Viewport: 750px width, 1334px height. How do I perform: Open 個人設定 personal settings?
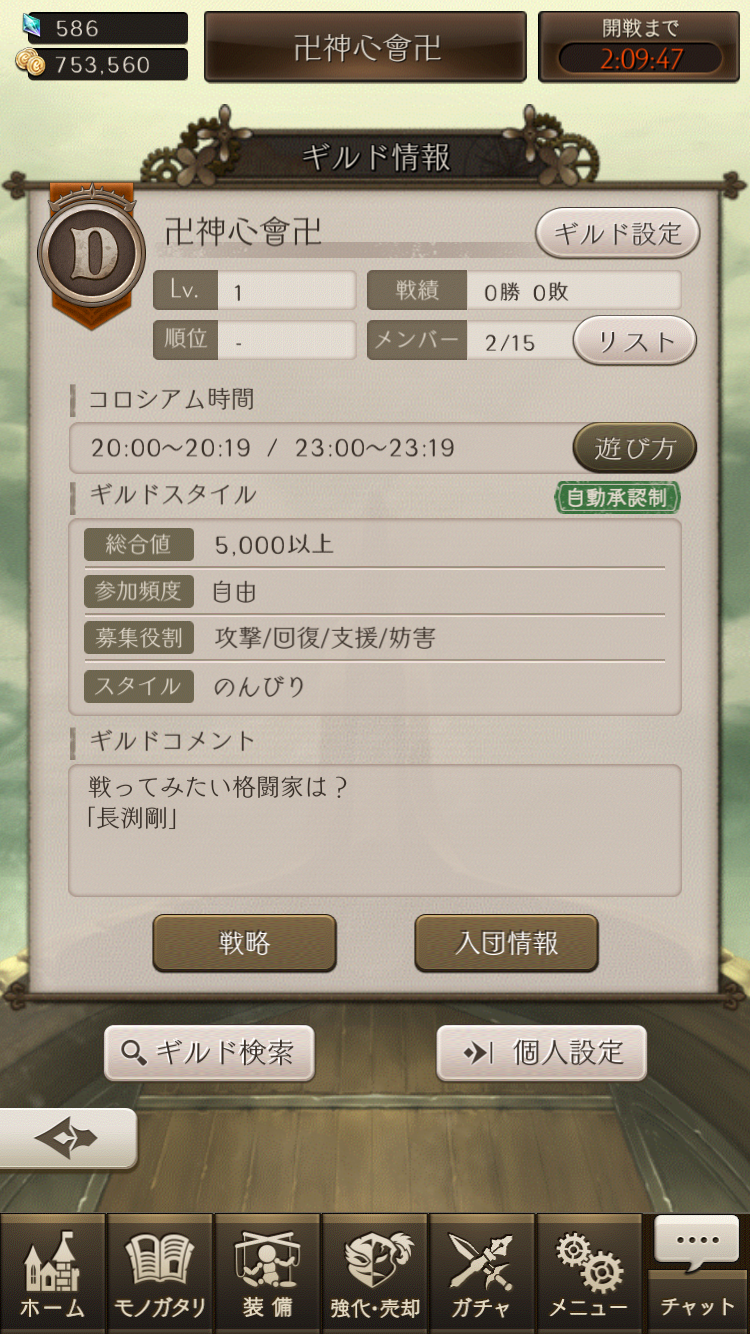[542, 1053]
